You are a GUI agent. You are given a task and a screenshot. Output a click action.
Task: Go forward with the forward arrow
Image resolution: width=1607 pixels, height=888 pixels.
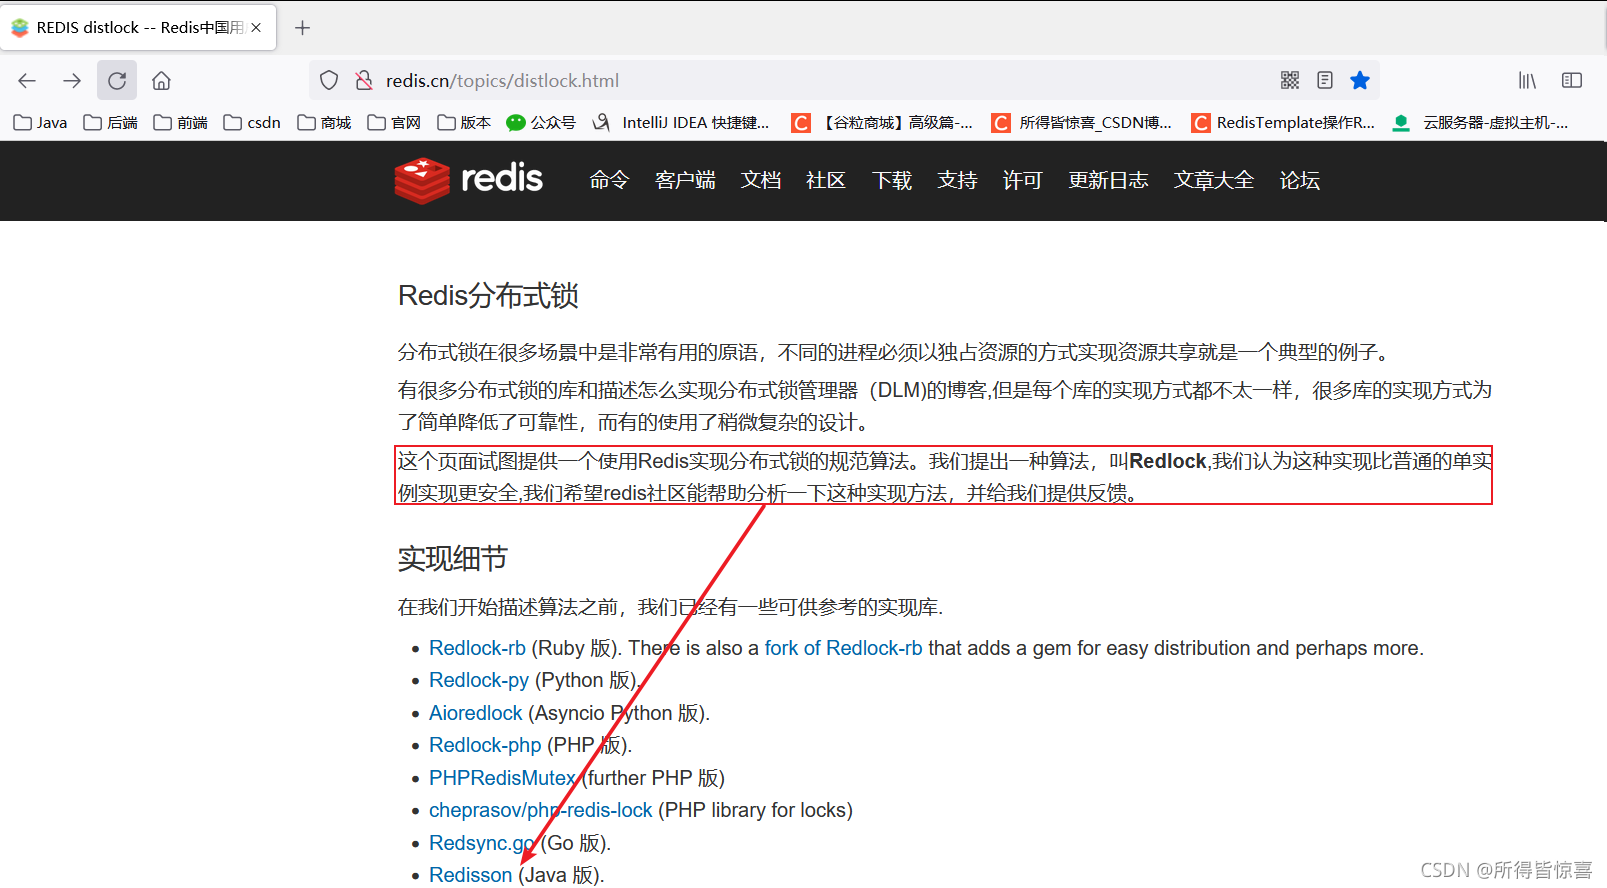[x=72, y=81]
